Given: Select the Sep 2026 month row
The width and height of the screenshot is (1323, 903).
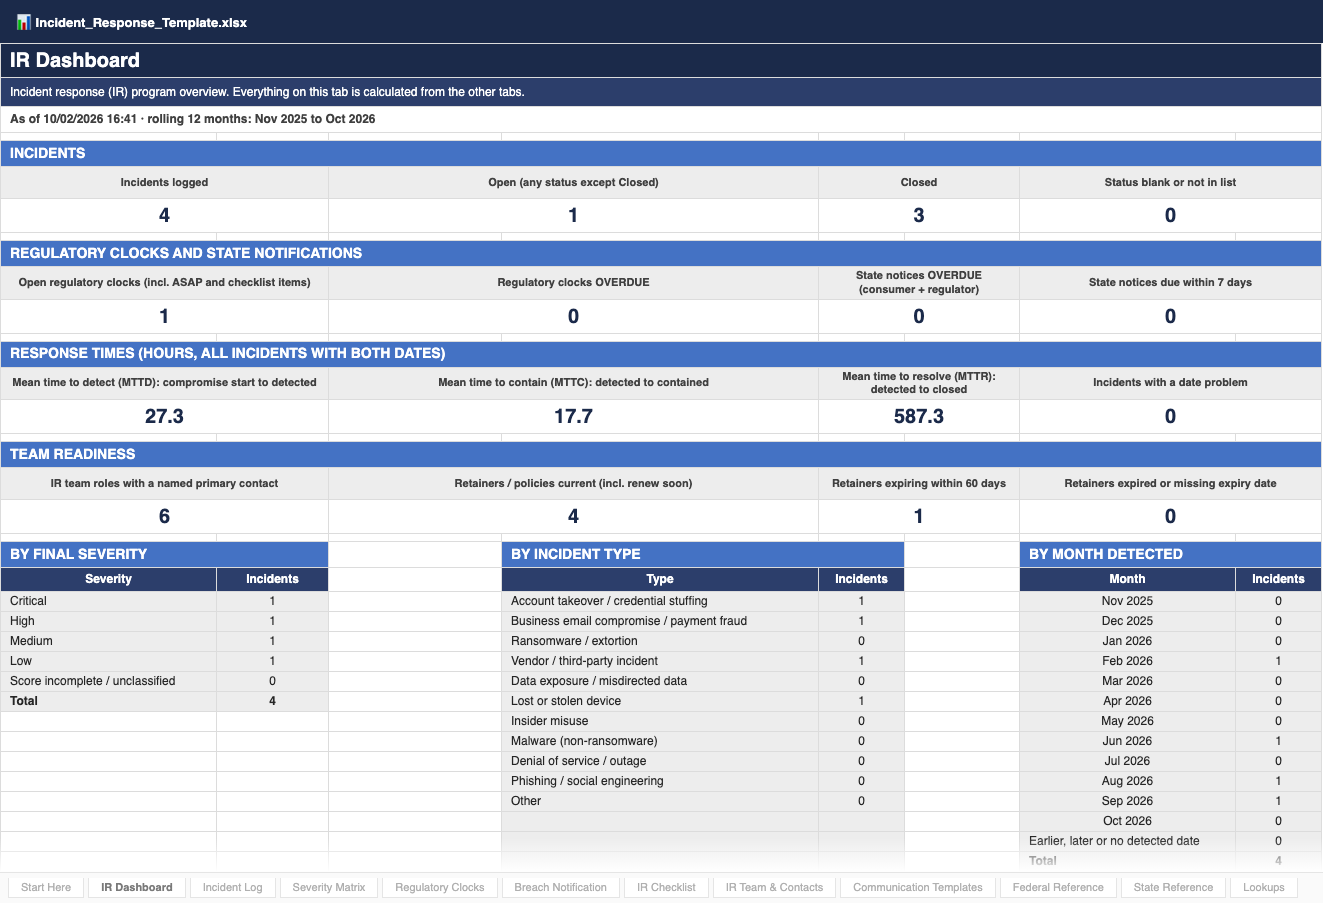Looking at the screenshot, I should (x=1171, y=801).
